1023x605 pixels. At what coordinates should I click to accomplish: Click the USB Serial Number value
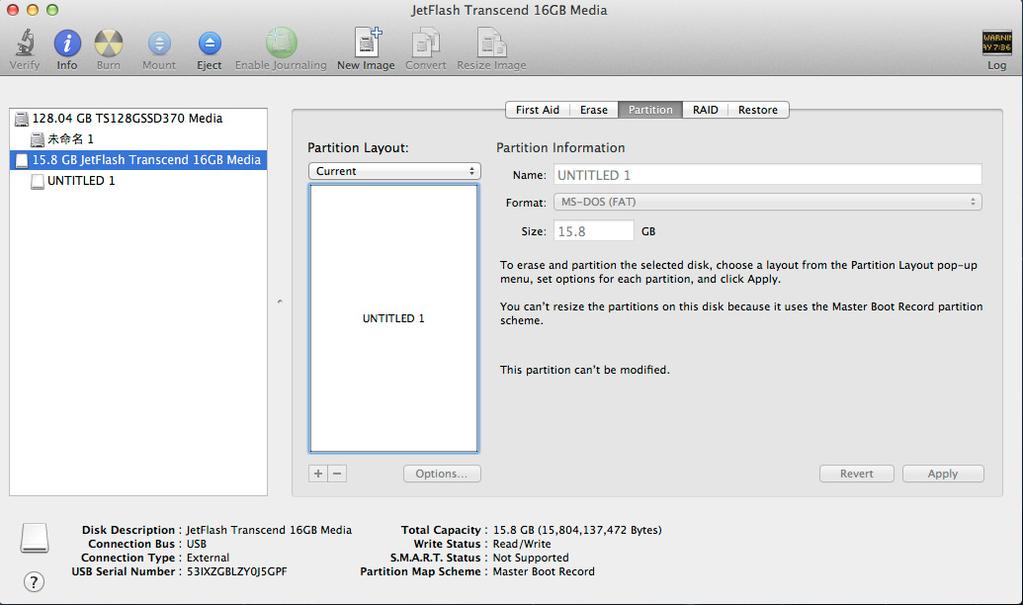[x=237, y=572]
